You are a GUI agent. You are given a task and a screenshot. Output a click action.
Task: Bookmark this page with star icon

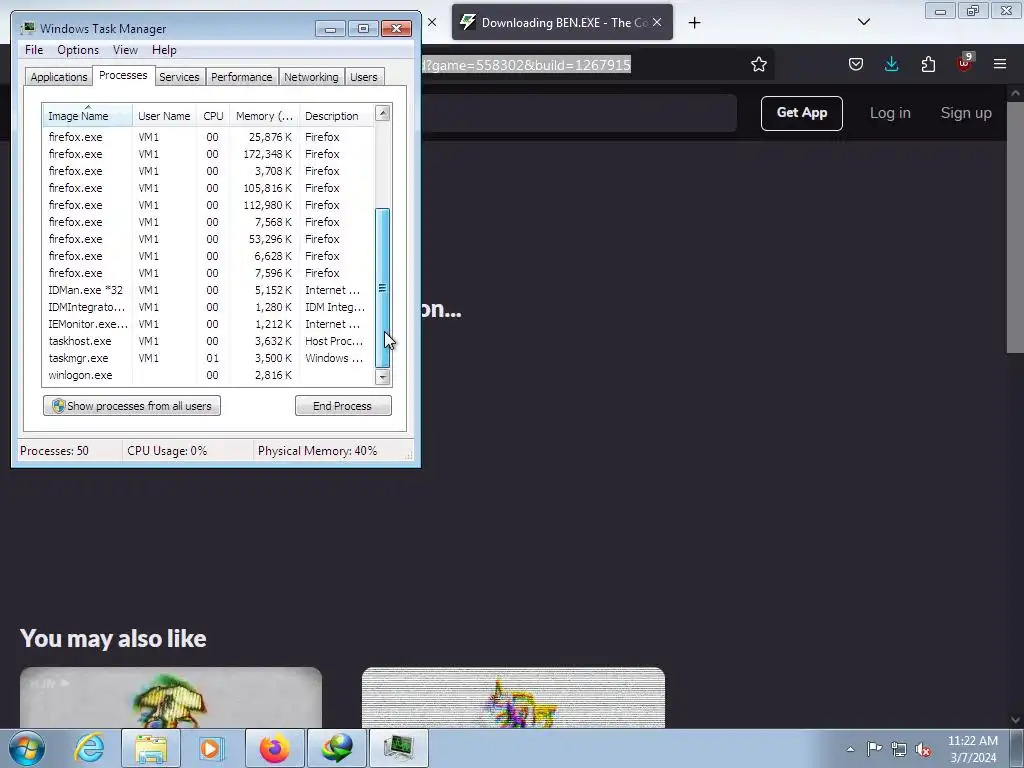tap(758, 64)
